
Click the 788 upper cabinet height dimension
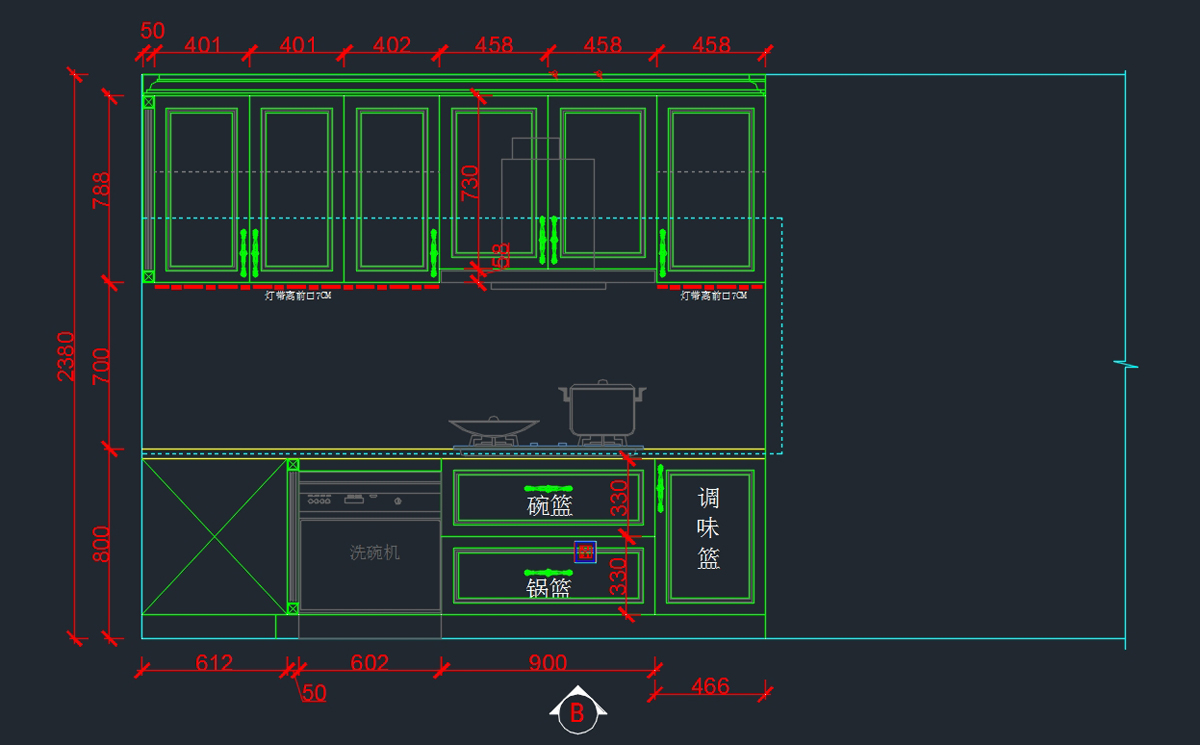(x=102, y=190)
